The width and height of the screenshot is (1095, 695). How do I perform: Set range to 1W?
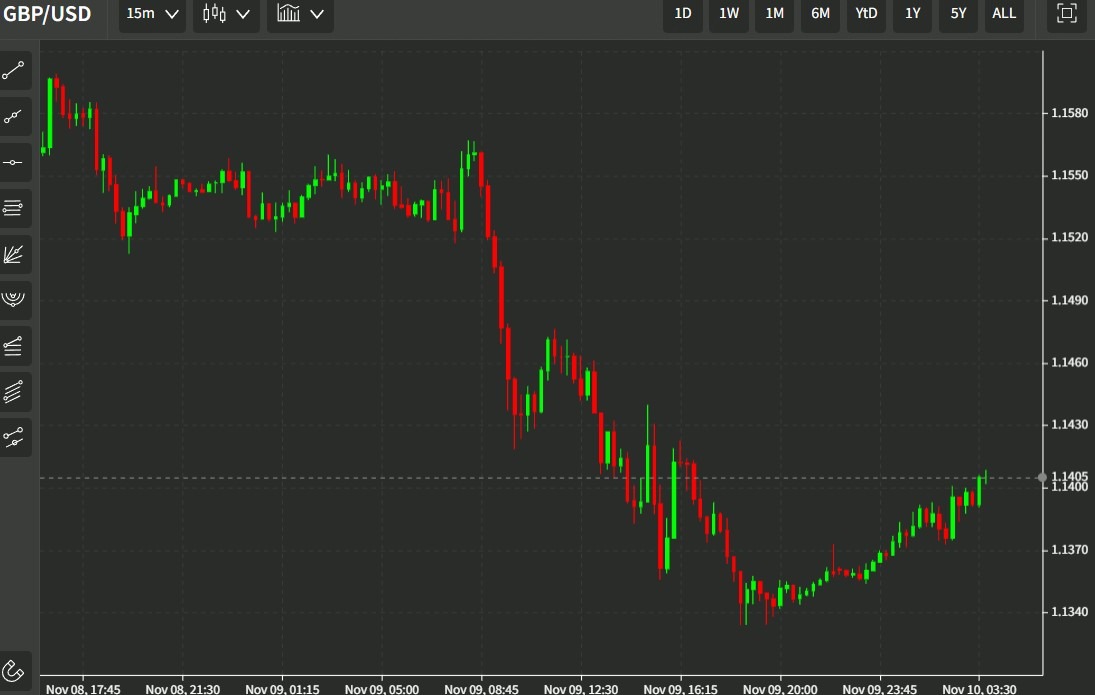(728, 14)
